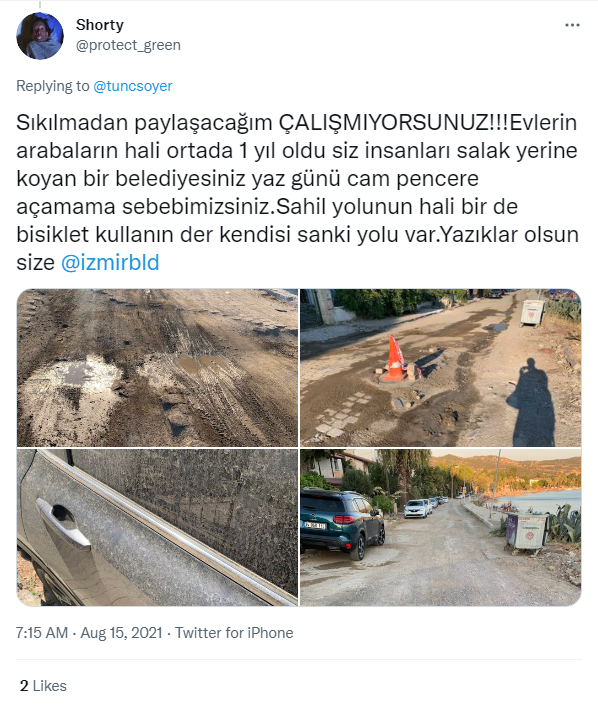The width and height of the screenshot is (598, 710).
Task: Open Shorty's profile avatar picture
Action: 40,36
